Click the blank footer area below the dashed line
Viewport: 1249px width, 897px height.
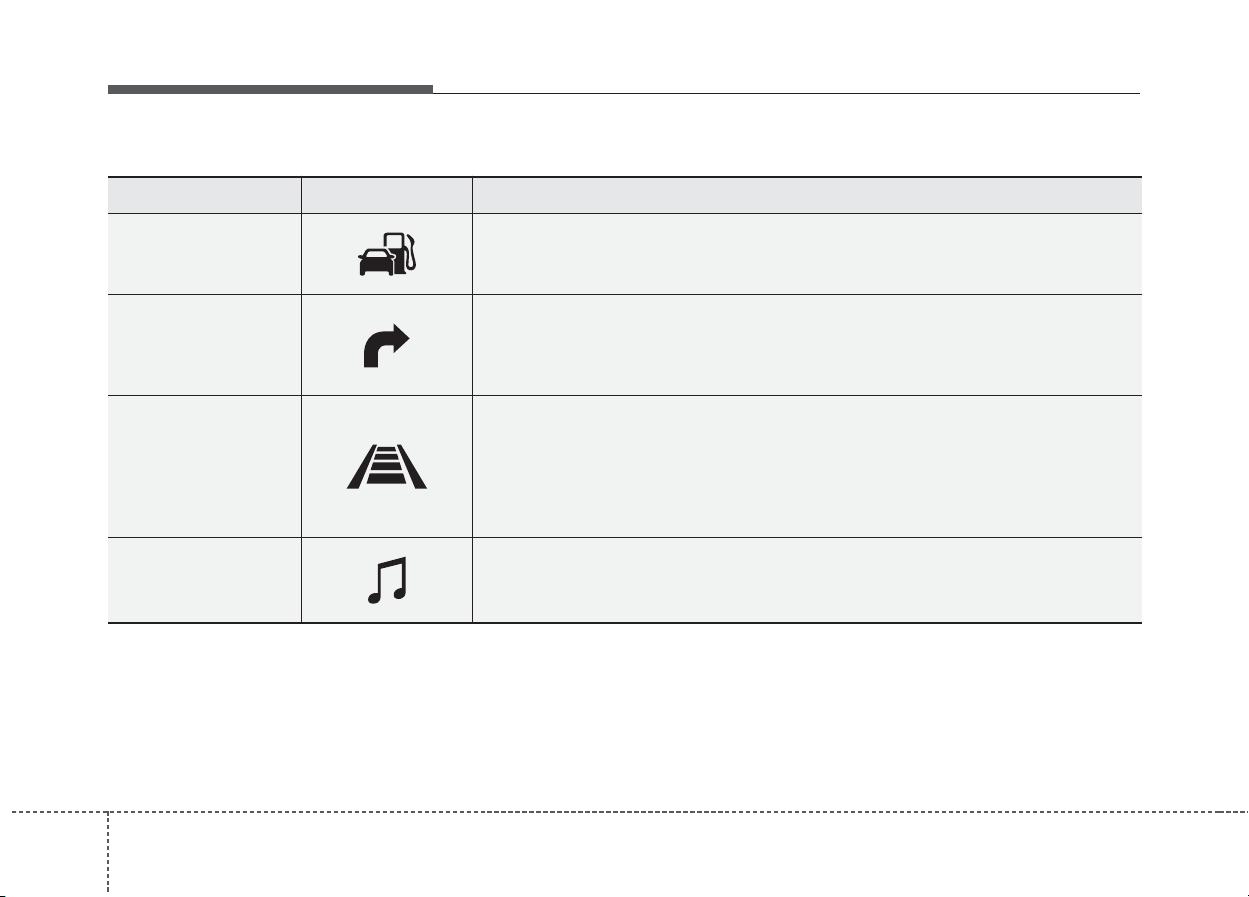[678, 853]
